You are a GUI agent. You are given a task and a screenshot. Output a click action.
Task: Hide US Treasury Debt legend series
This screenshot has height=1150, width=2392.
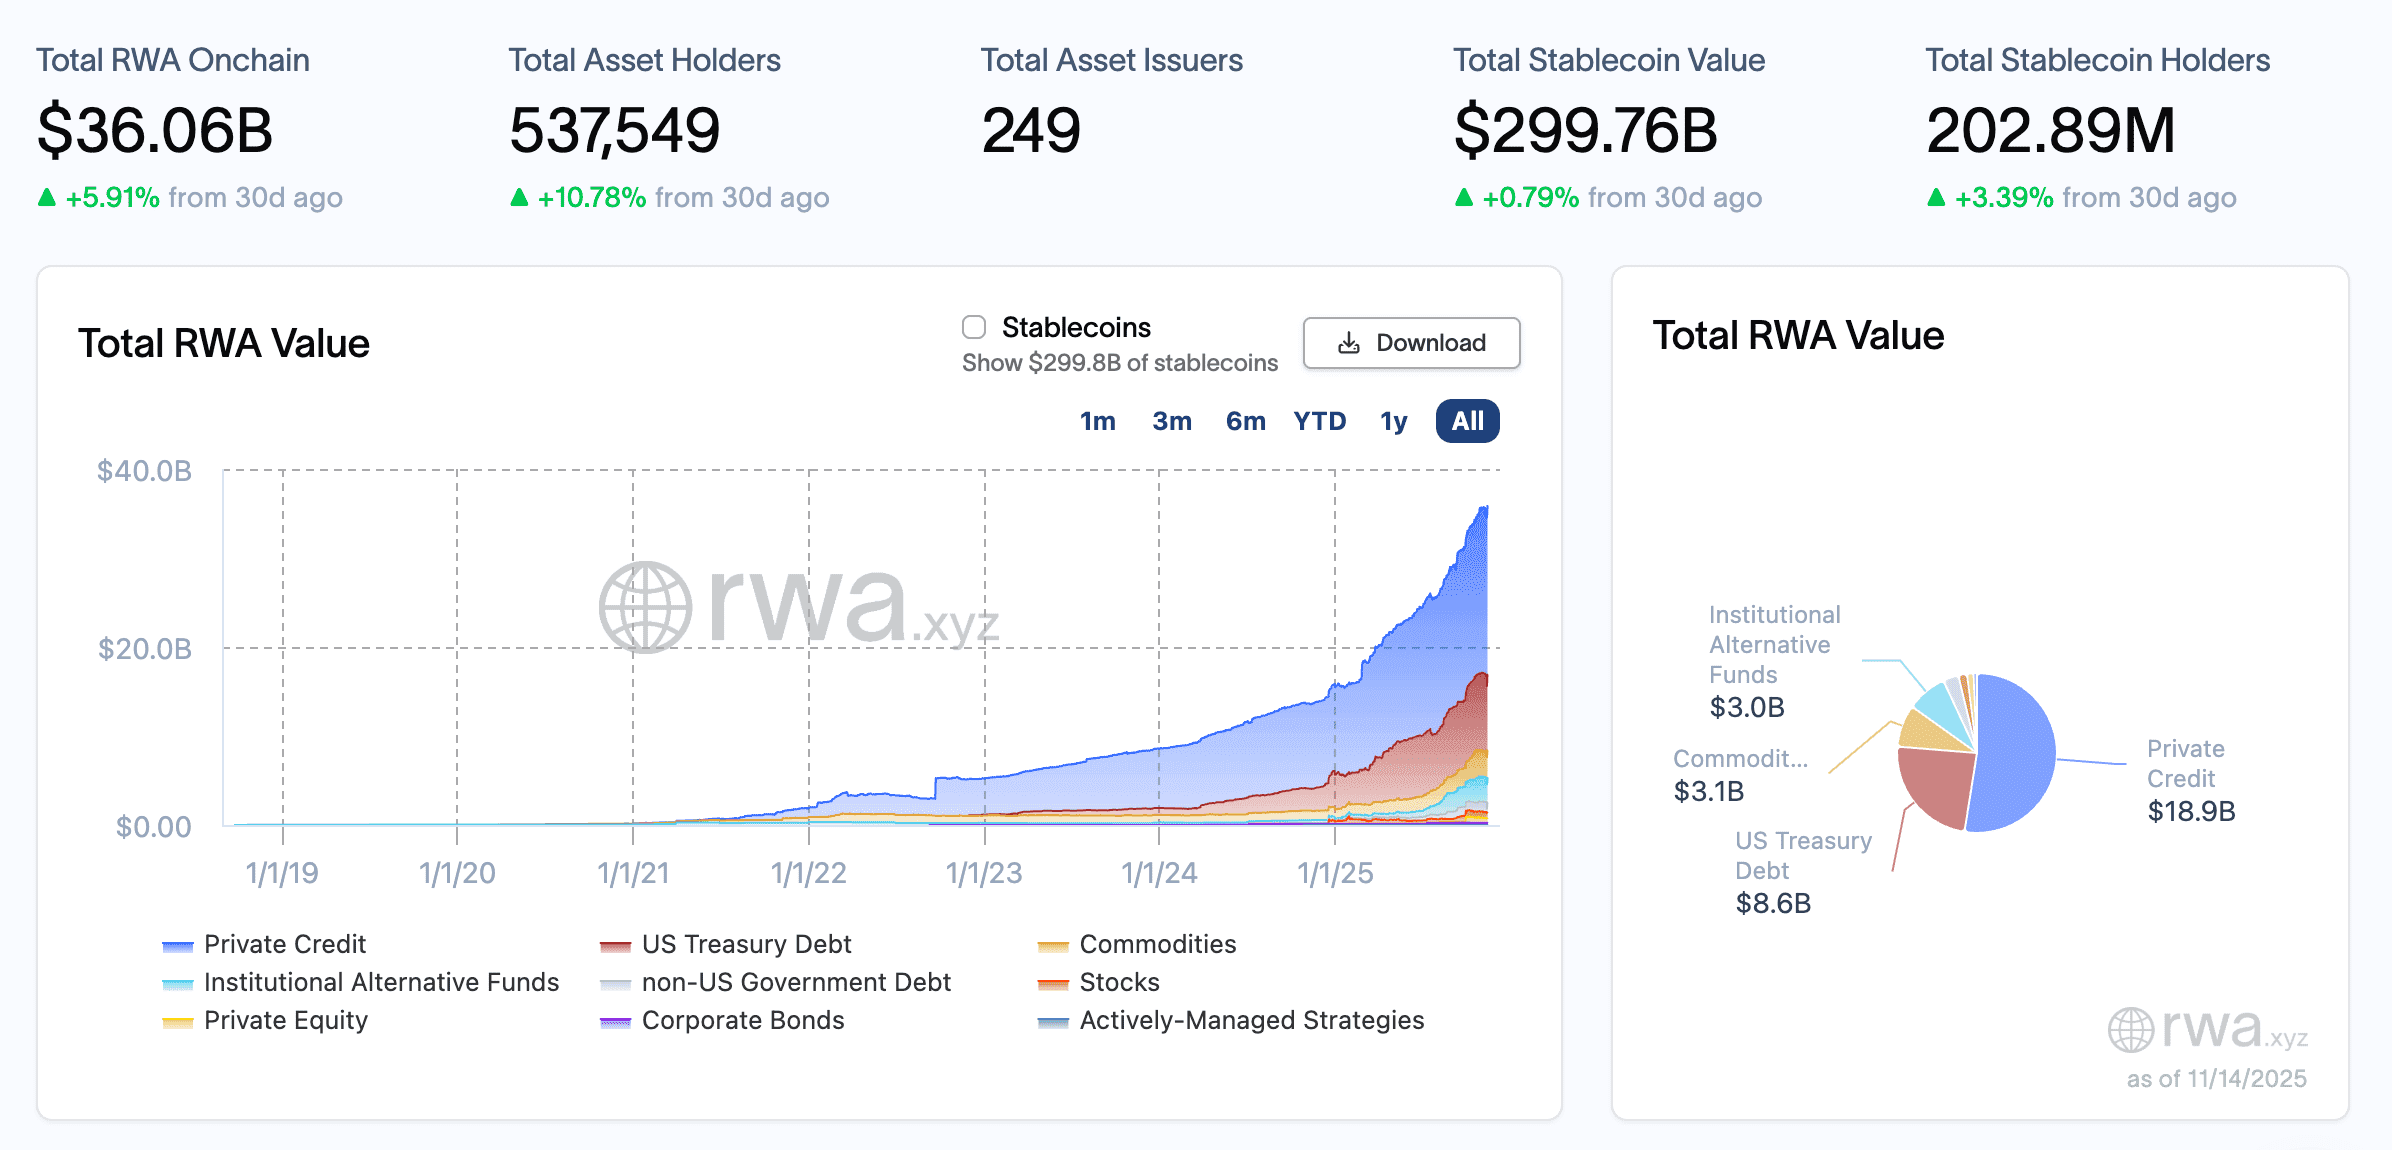coord(745,944)
